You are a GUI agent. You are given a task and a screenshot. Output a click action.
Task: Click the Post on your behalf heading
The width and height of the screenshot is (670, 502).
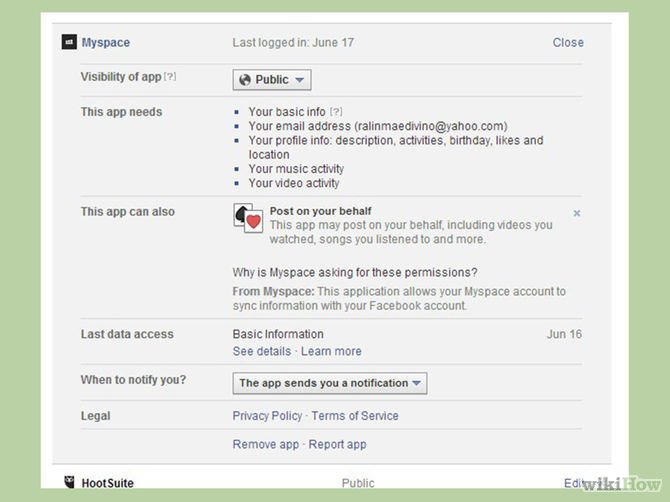[320, 212]
